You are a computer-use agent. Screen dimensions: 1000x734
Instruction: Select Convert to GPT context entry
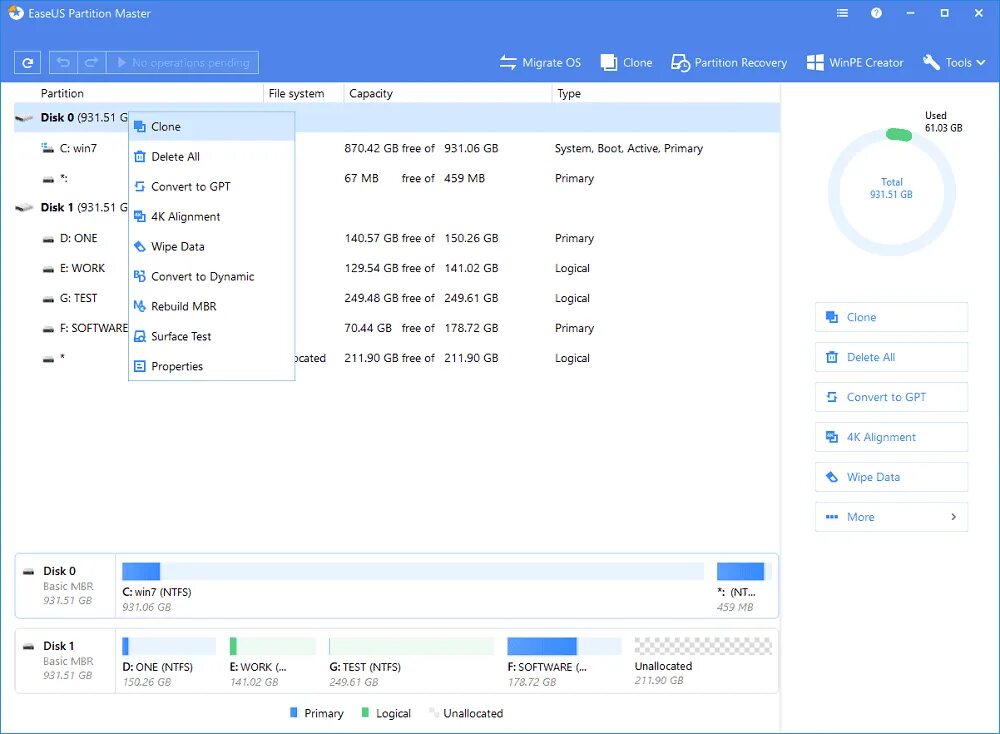(212, 186)
